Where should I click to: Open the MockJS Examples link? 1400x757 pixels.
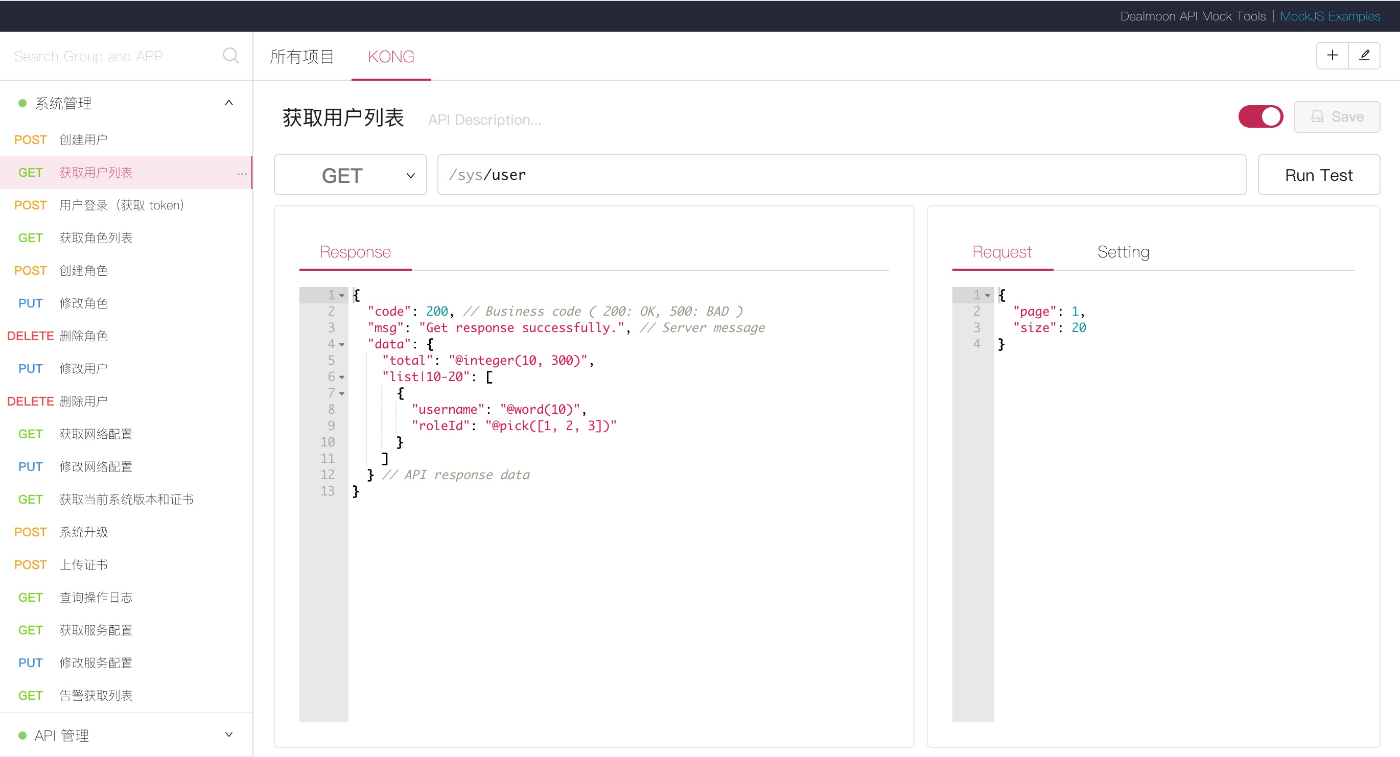pyautogui.click(x=1330, y=16)
